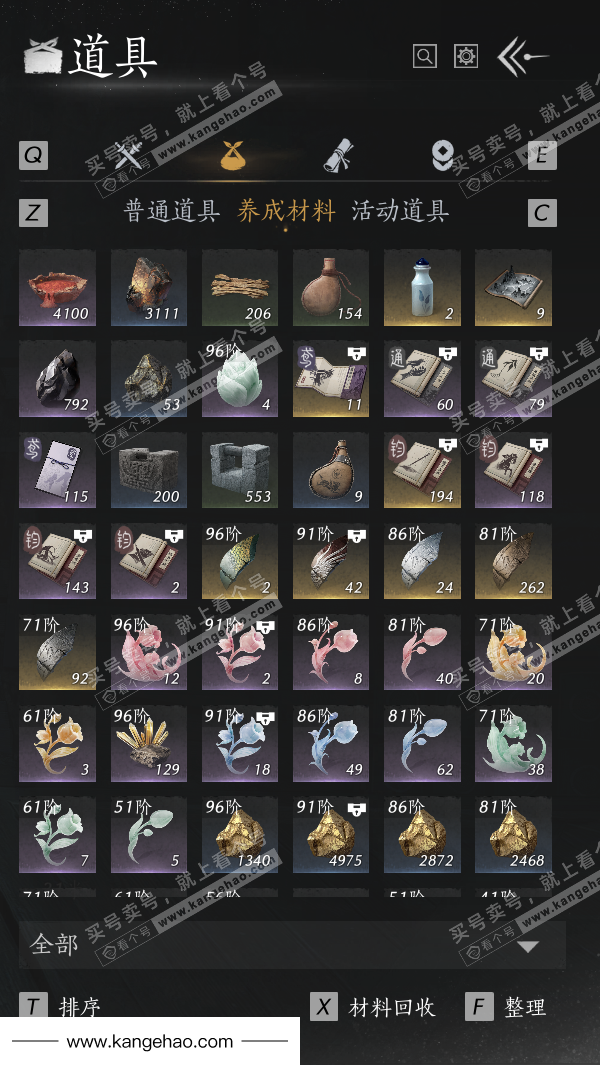Select the blue-white porcelain bottle item
The height and width of the screenshot is (1065, 600).
coord(422,288)
